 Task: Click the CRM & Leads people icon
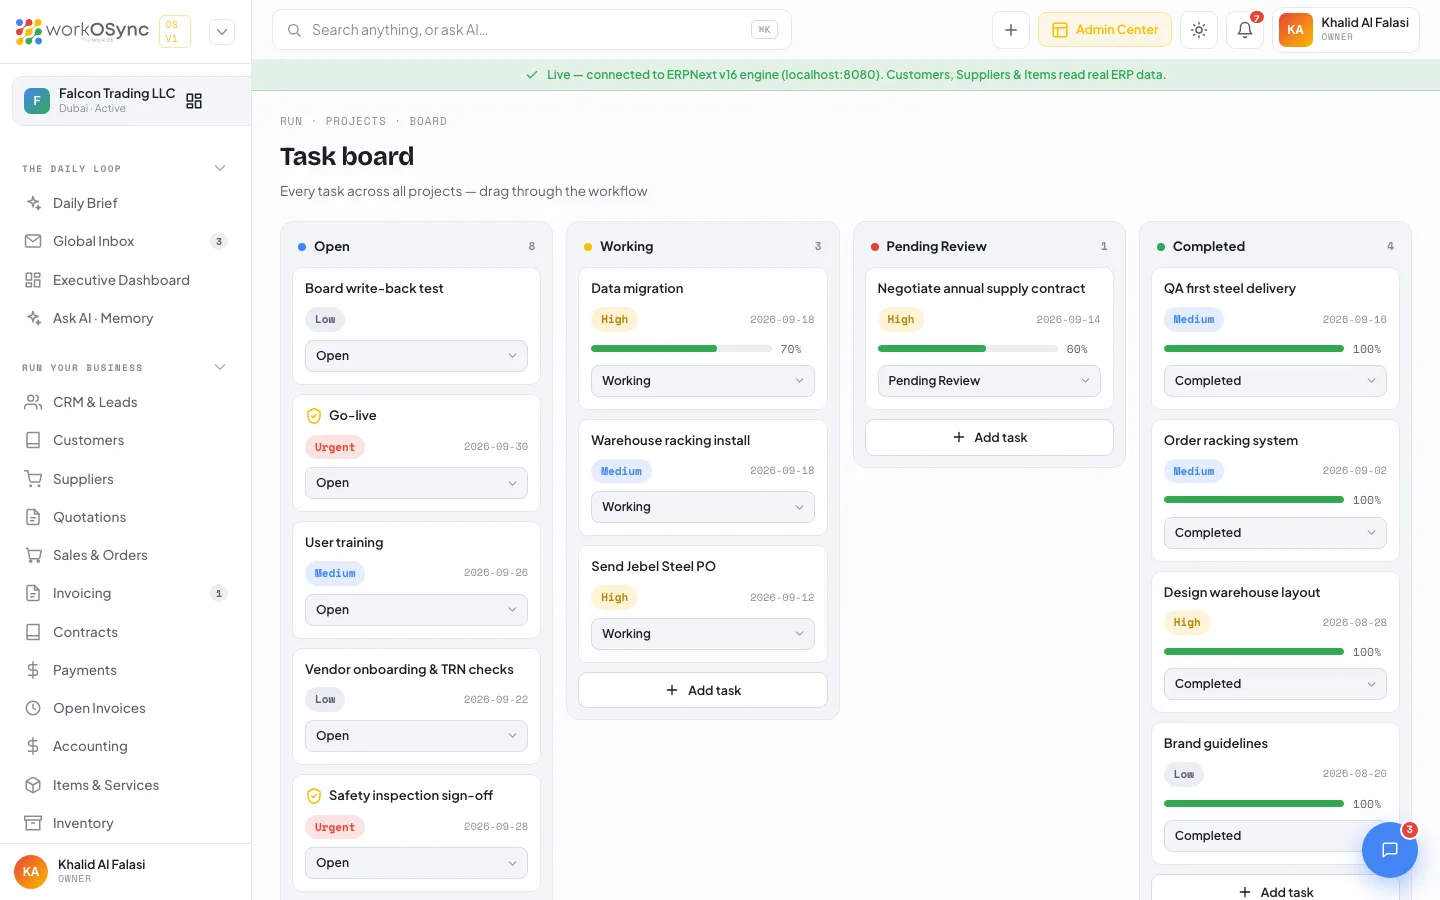tap(33, 402)
